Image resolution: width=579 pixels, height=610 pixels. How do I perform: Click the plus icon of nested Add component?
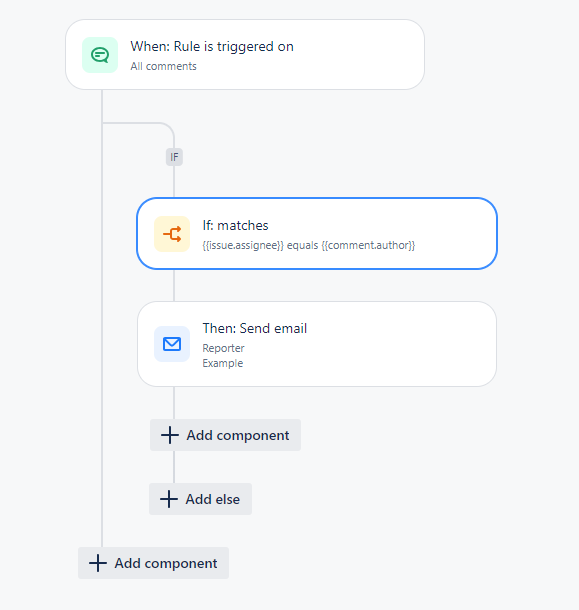170,435
